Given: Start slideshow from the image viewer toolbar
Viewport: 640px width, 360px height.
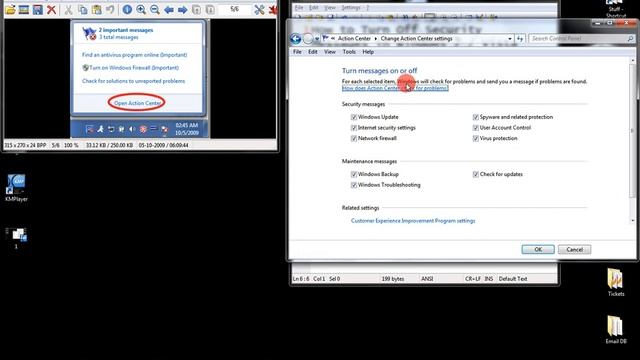Looking at the screenshot, I should (24, 9).
